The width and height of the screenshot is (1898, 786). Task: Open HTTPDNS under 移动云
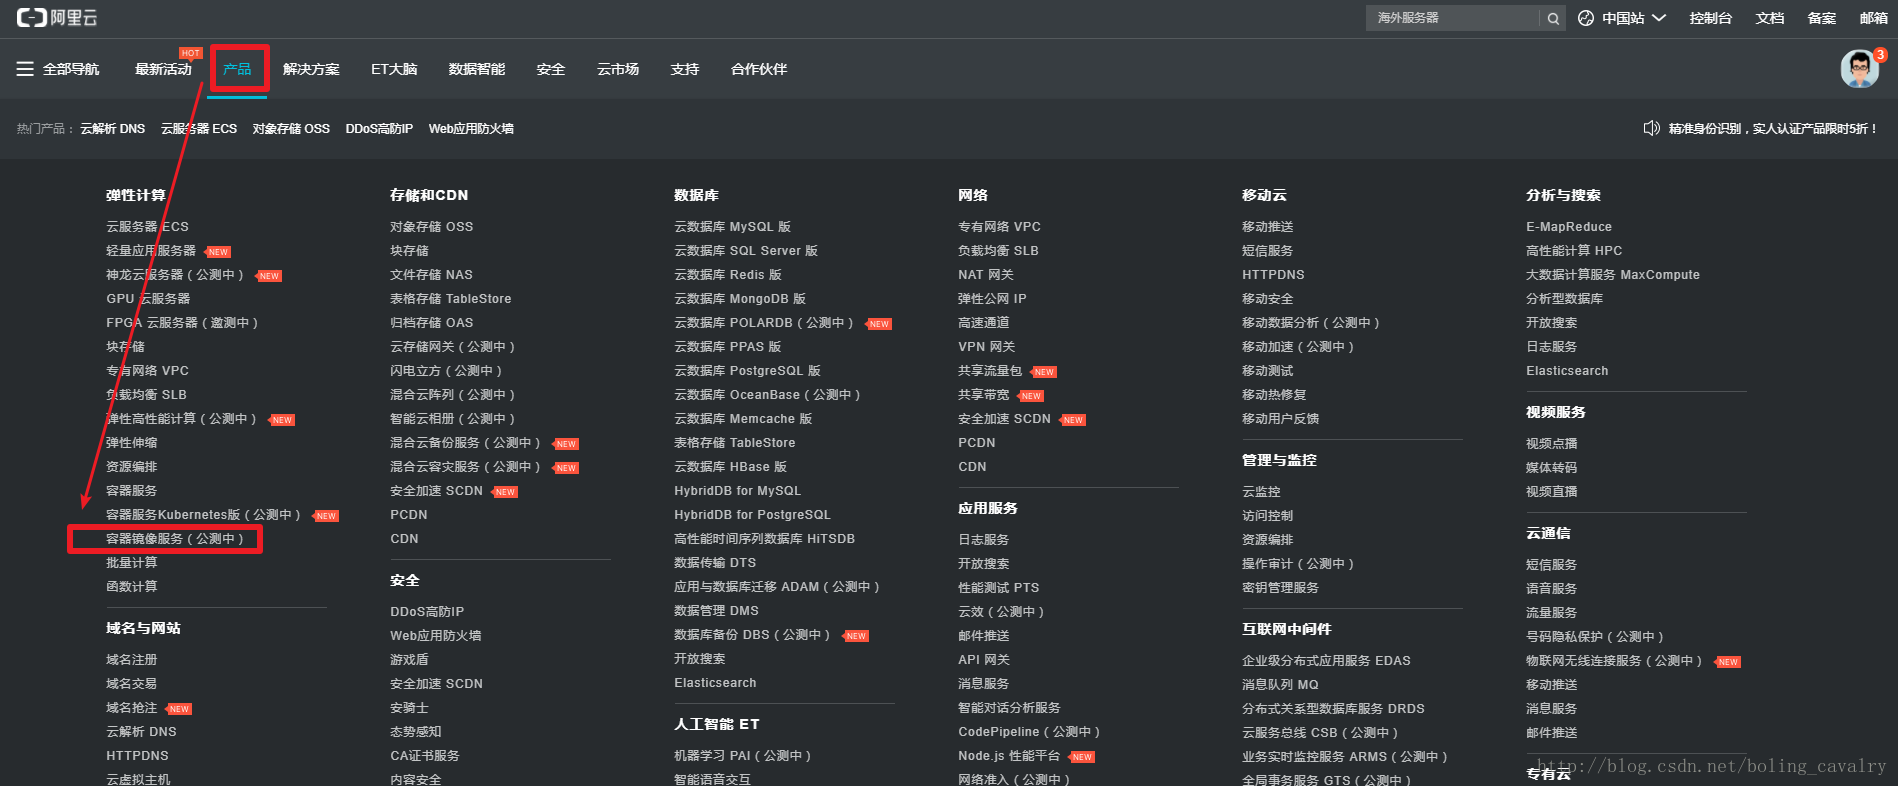point(1273,275)
